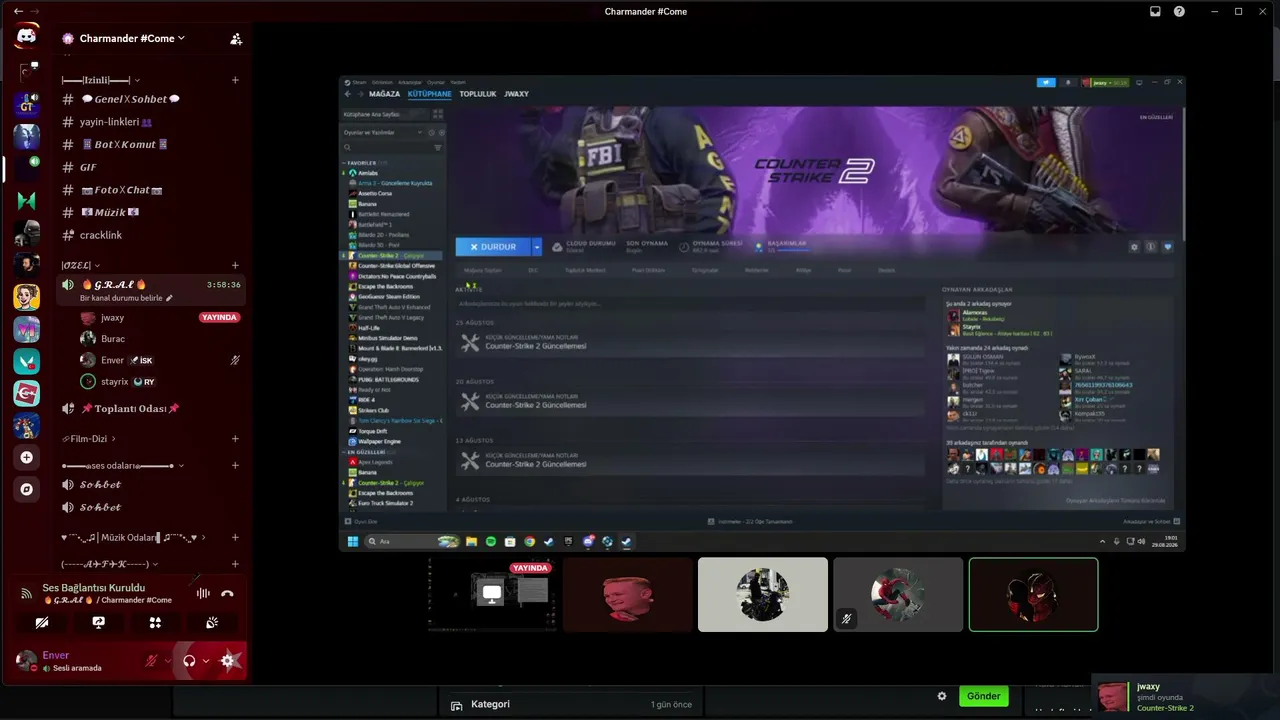Open the DURDUR button dropdown arrow in Steam

[536, 246]
